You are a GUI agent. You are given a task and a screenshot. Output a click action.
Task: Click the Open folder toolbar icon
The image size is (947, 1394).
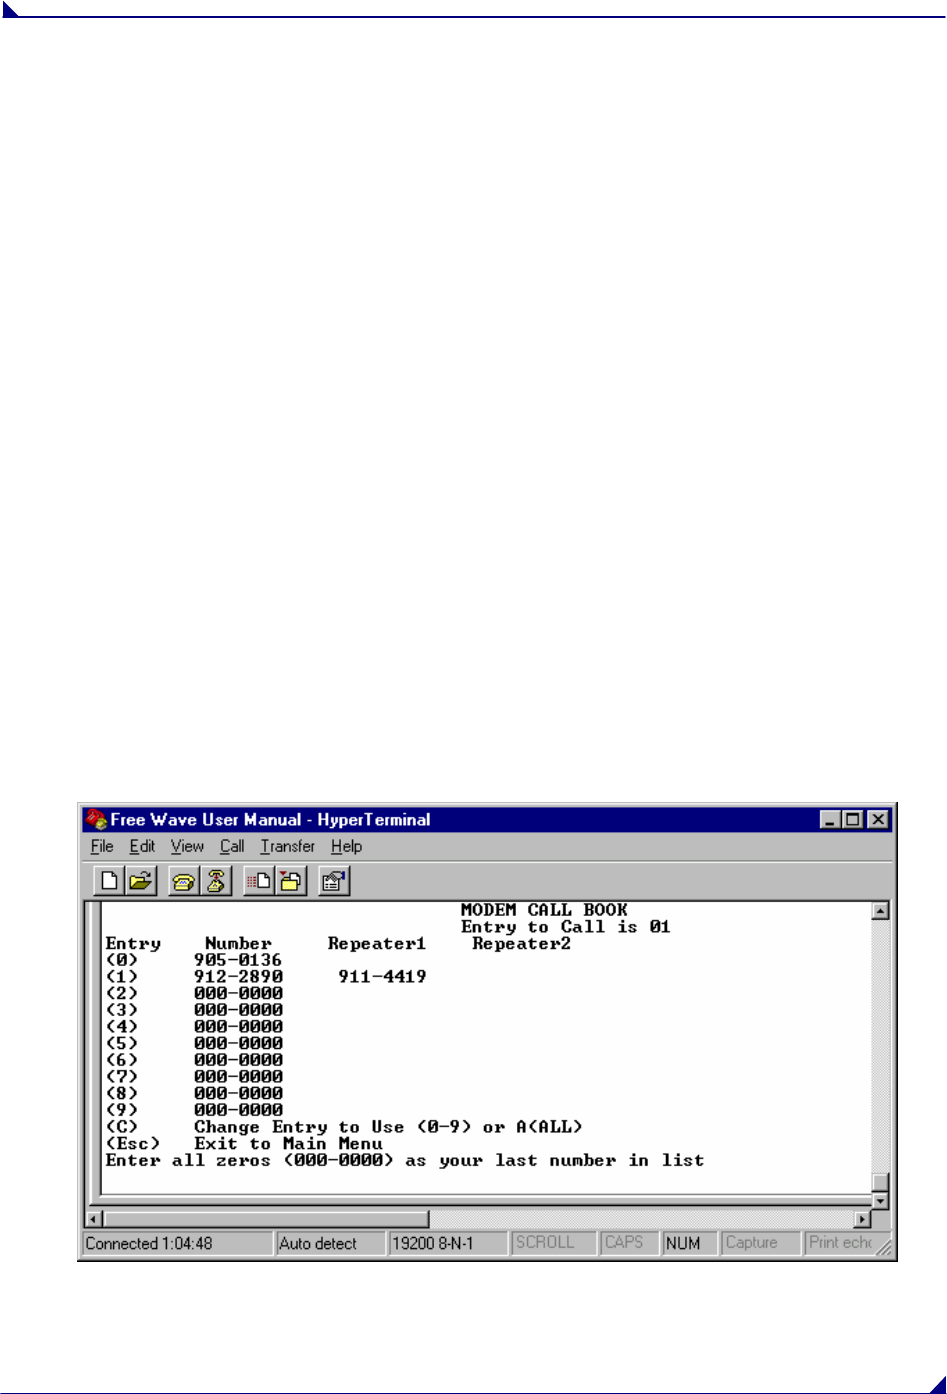pyautogui.click(x=141, y=881)
